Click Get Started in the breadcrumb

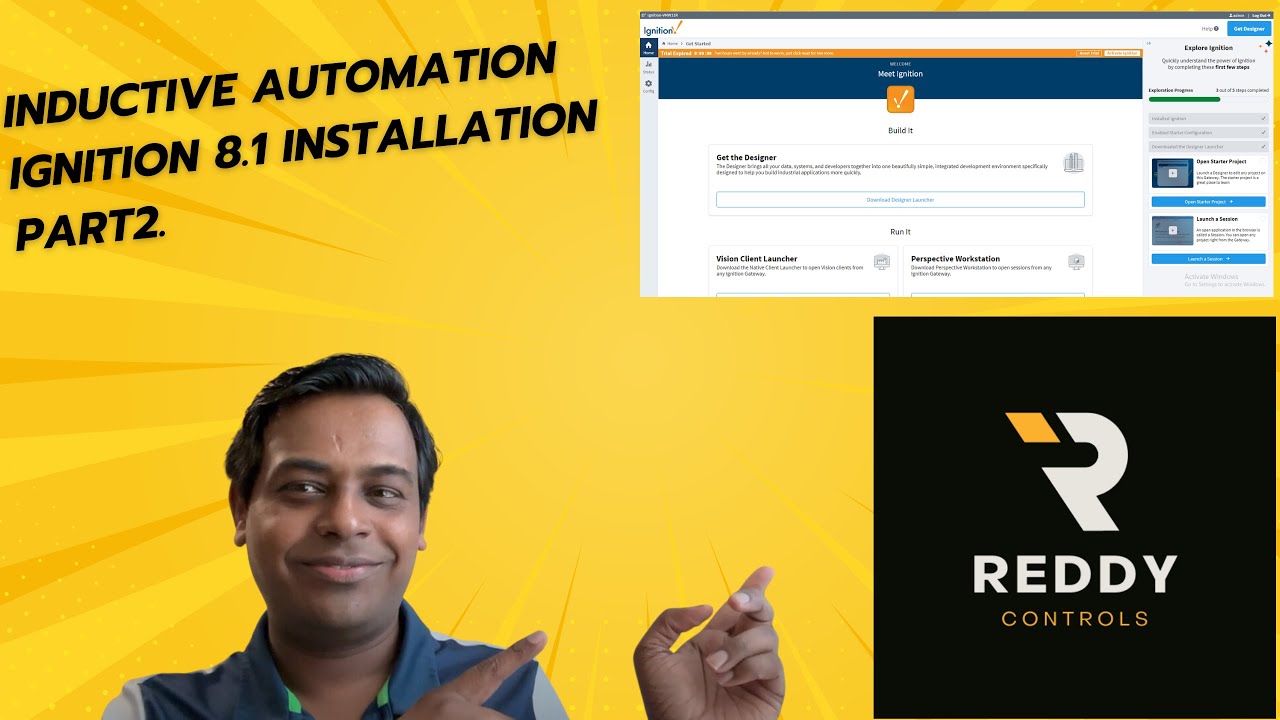698,44
